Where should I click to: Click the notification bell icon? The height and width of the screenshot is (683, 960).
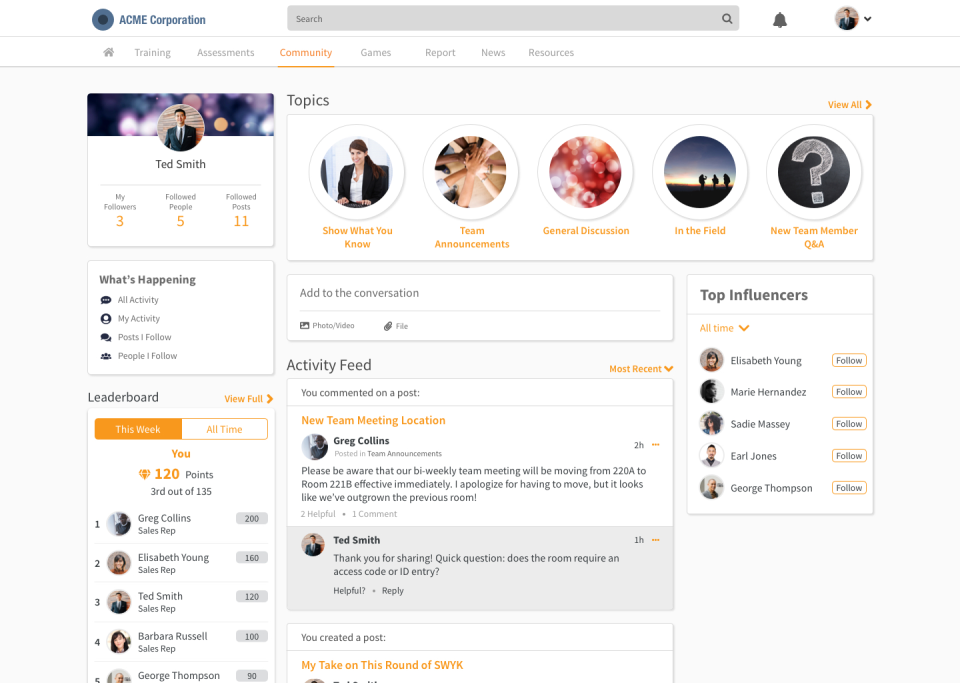(779, 19)
